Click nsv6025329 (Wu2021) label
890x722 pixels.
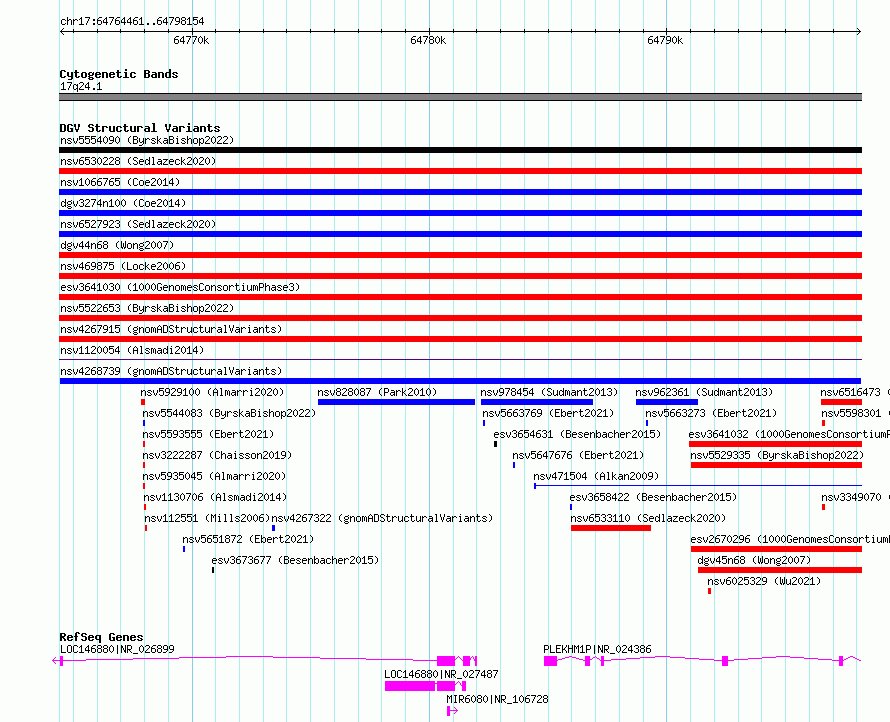764,581
